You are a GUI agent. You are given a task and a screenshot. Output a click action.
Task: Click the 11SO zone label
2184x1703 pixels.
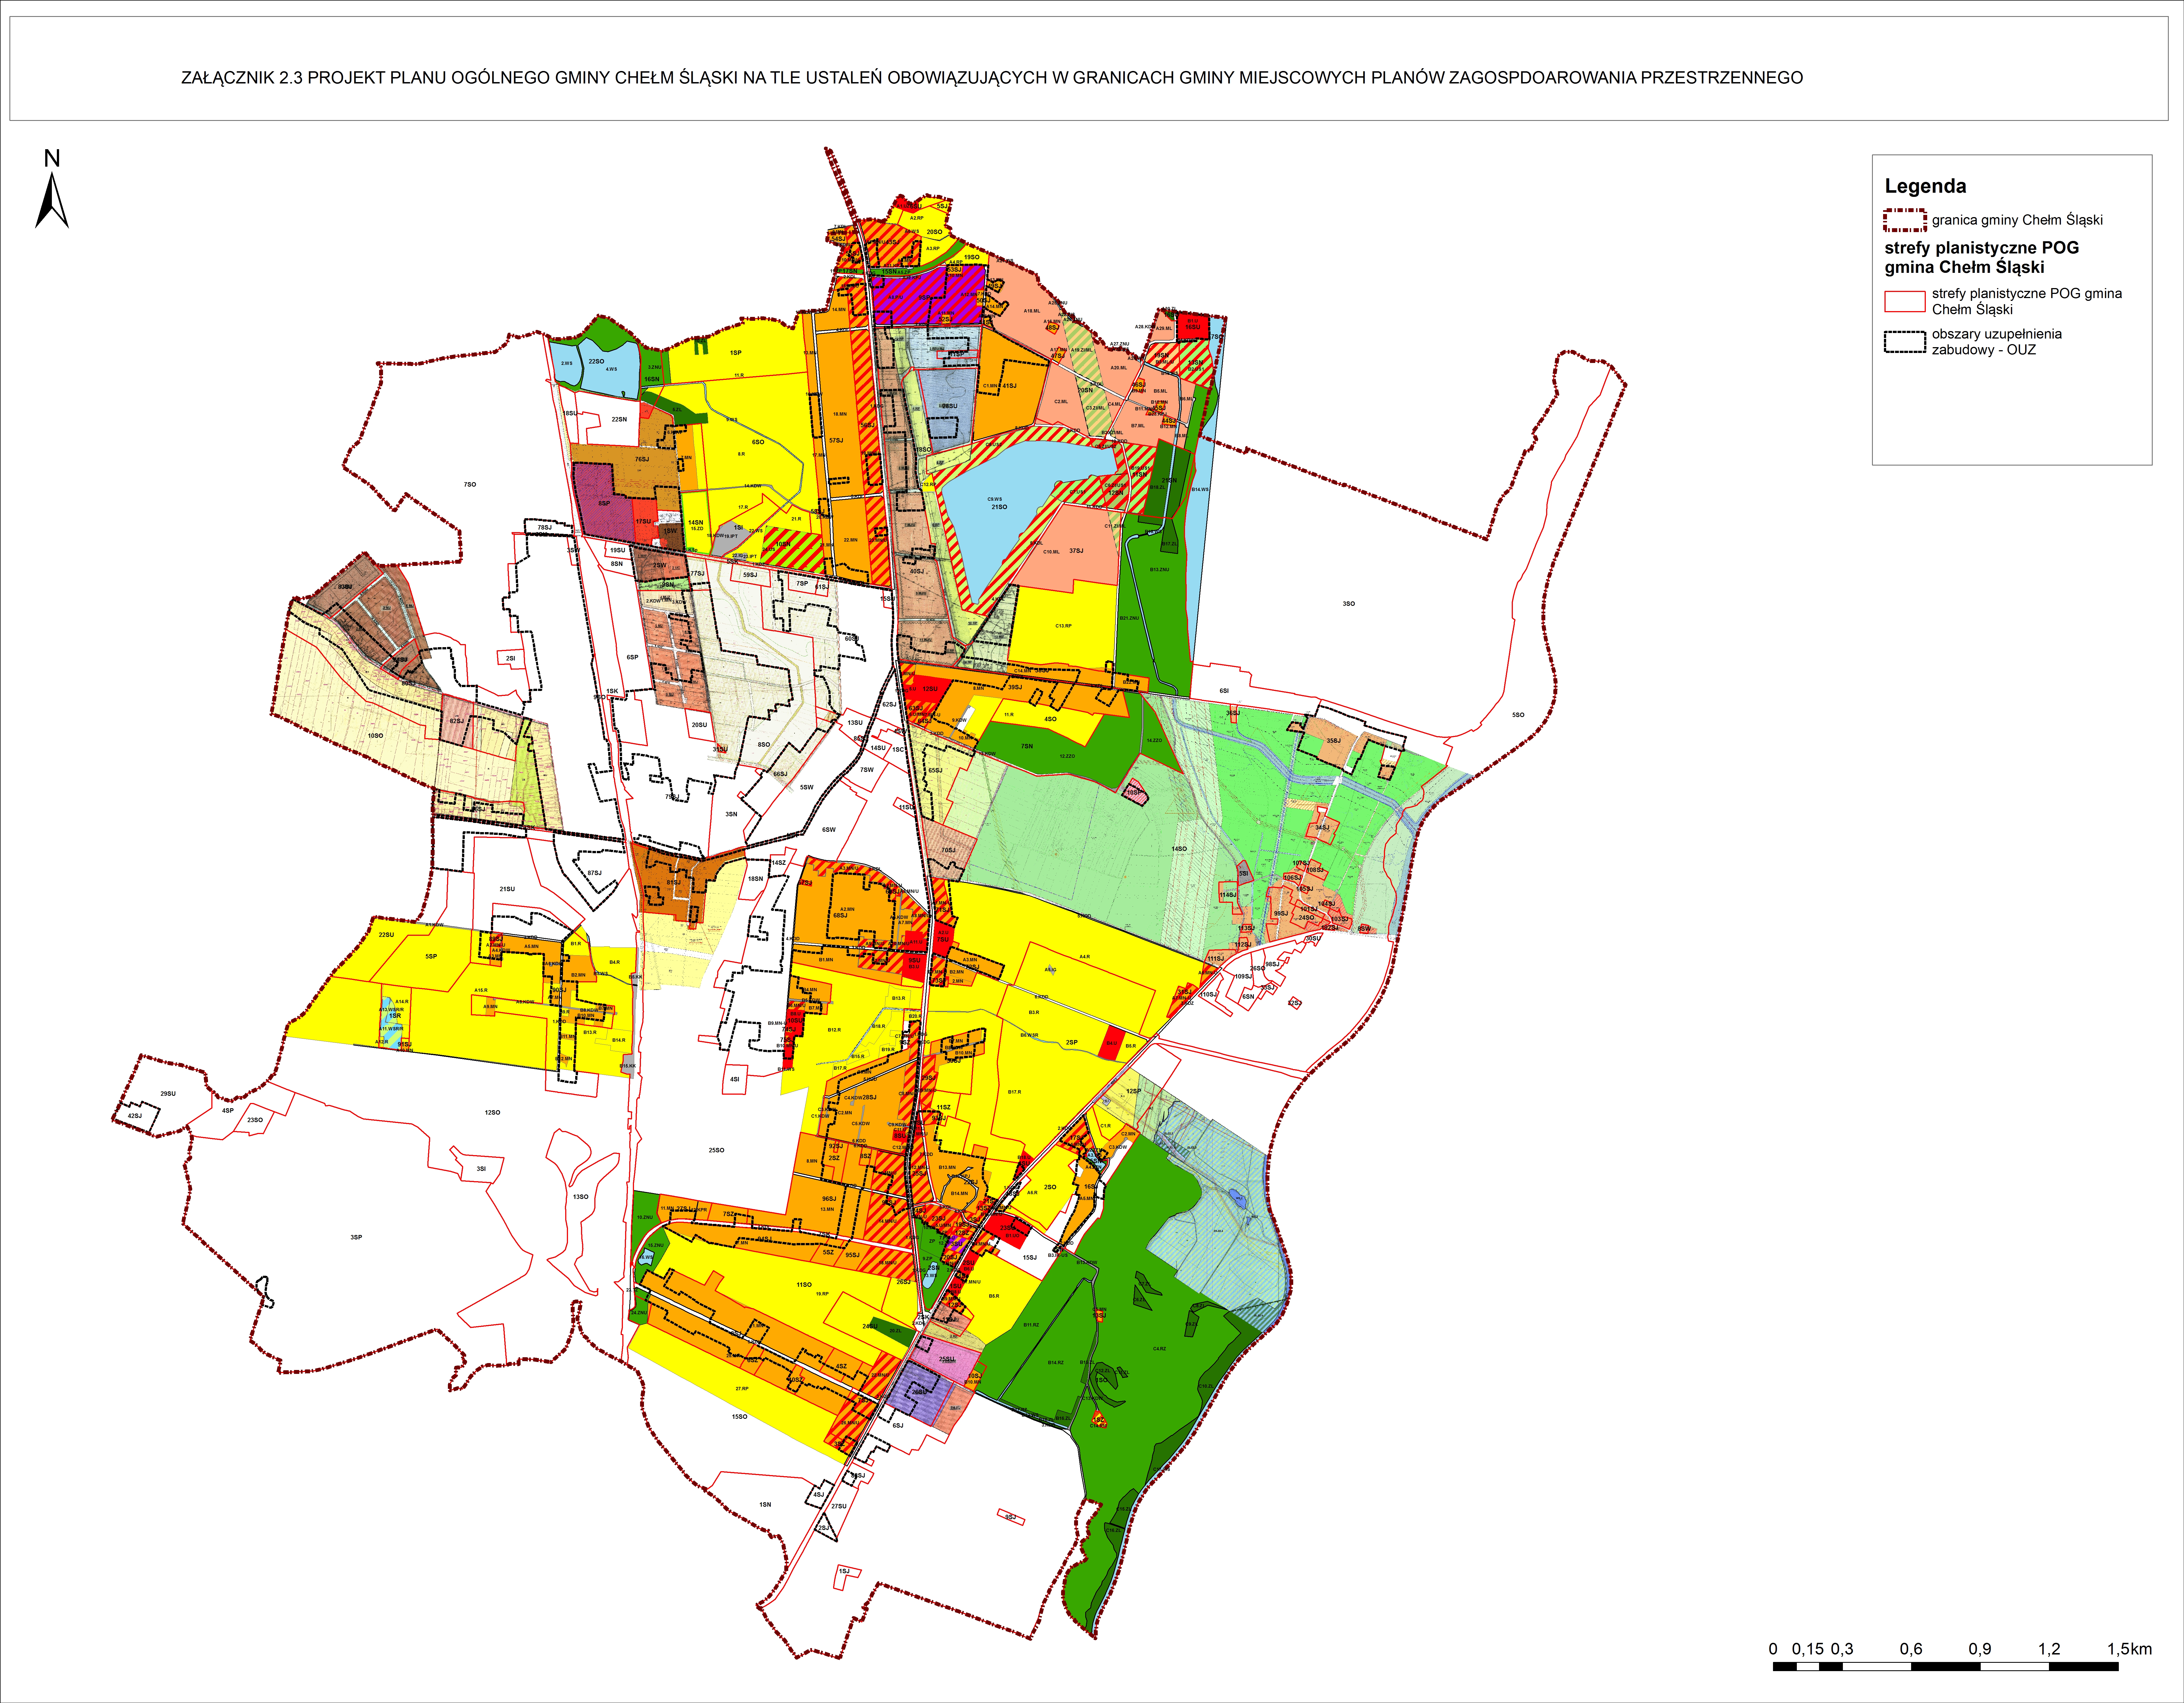[x=804, y=1285]
